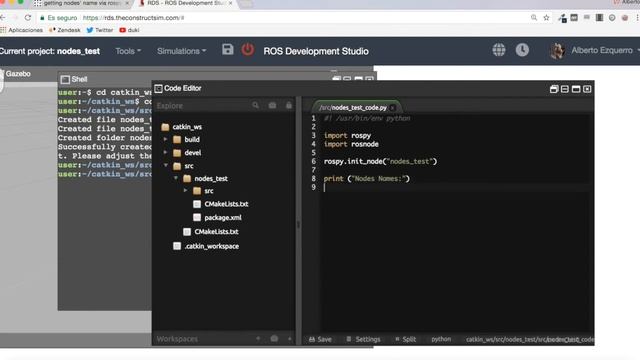
Task: Click the 'Current project: nodes_test' label
Action: coord(50,51)
